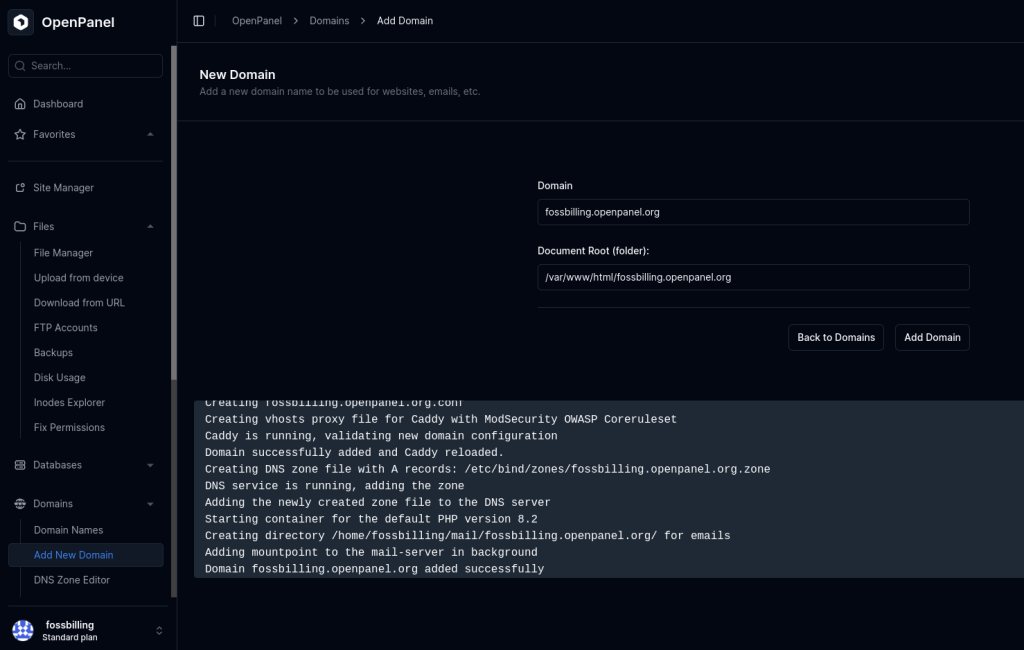Toggle the sidebar panel icon
Image resolution: width=1024 pixels, height=650 pixels.
tap(199, 21)
